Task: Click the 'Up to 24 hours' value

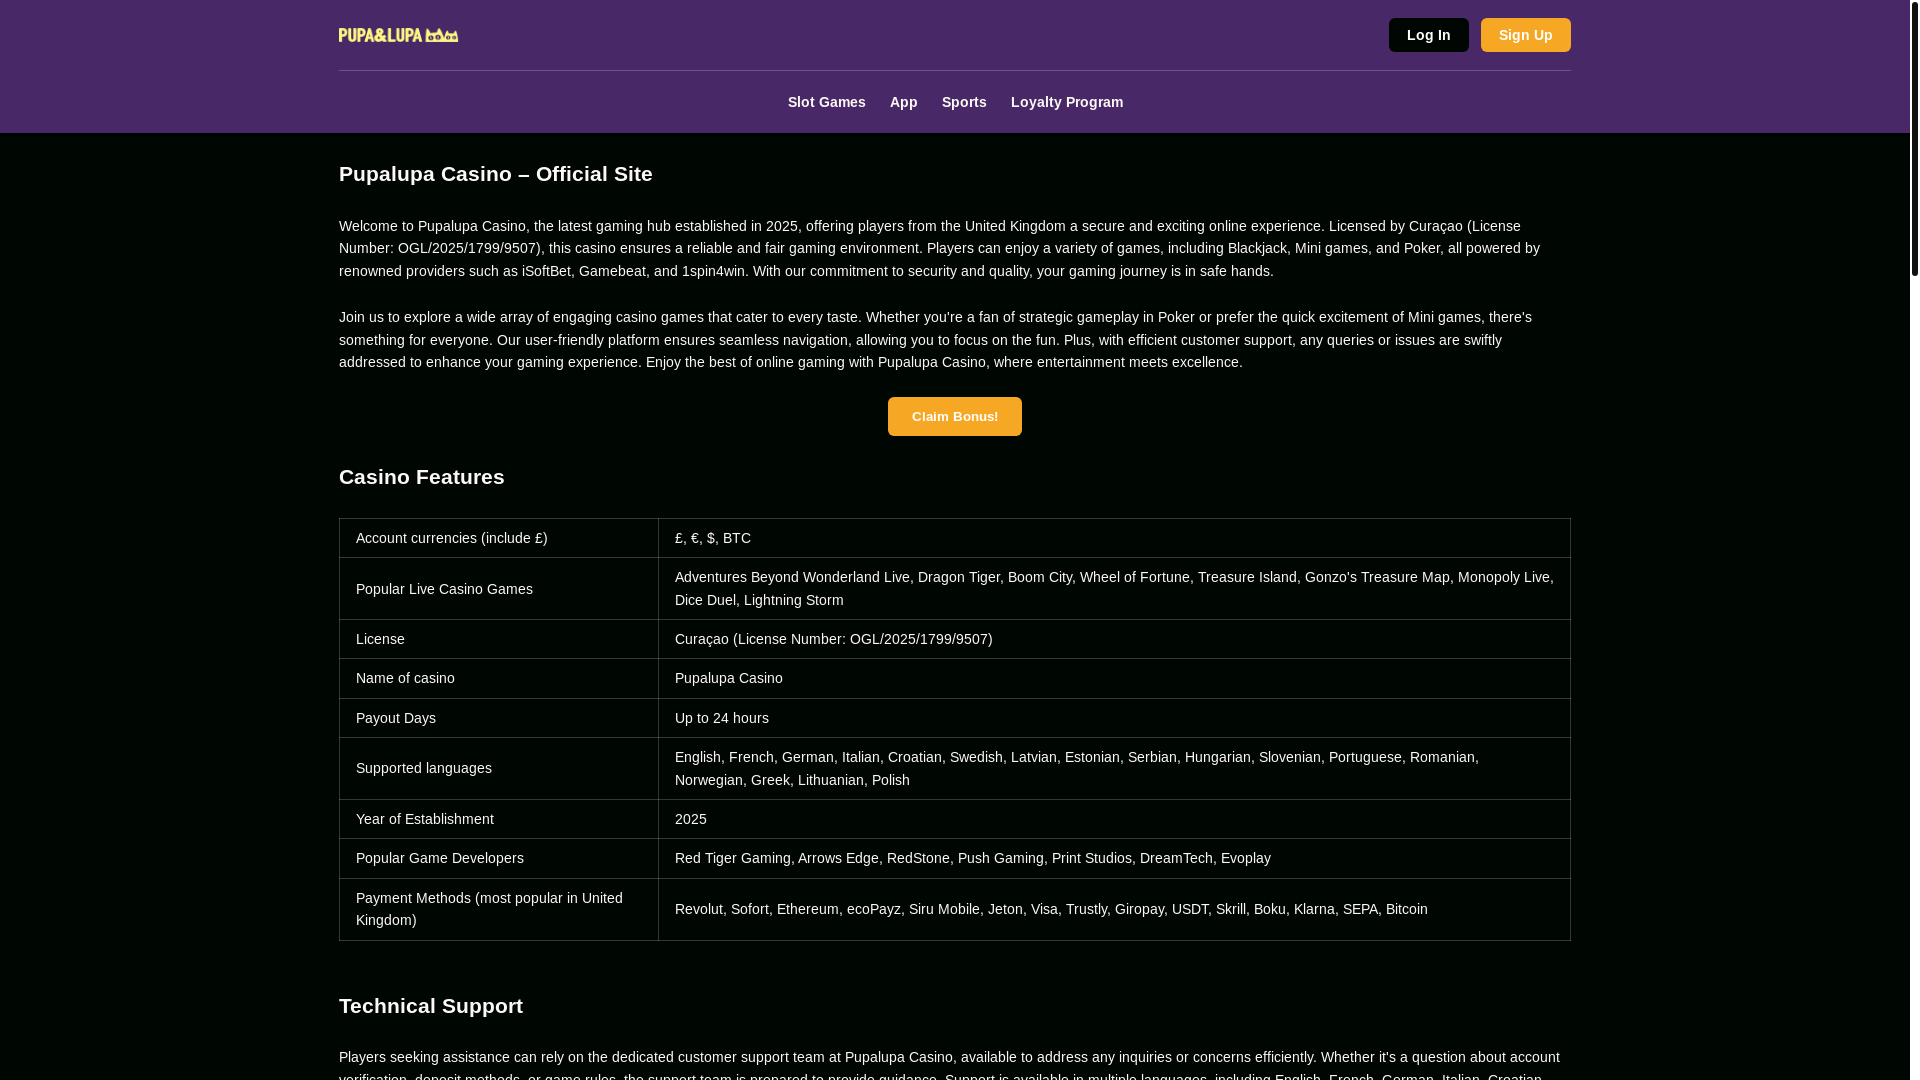Action: click(x=1114, y=718)
